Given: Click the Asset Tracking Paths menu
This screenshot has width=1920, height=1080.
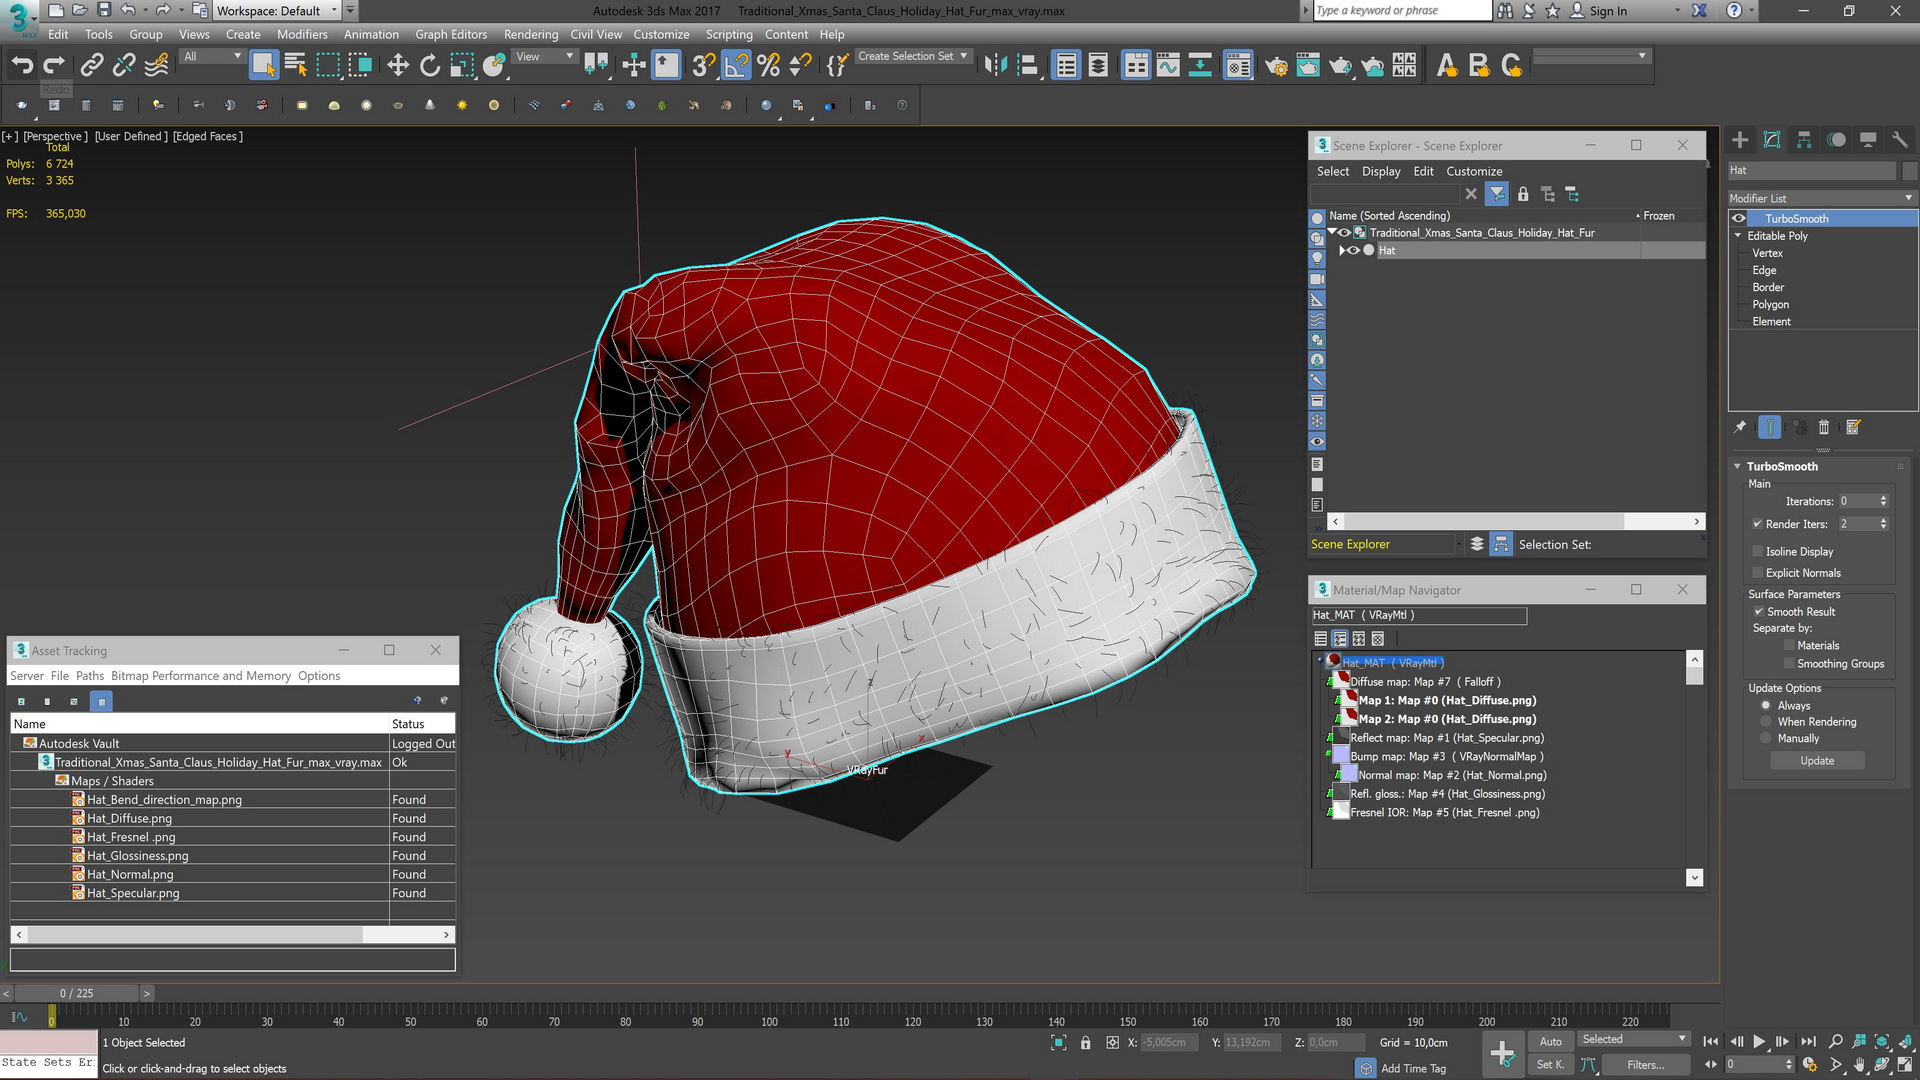Looking at the screenshot, I should pos(86,674).
